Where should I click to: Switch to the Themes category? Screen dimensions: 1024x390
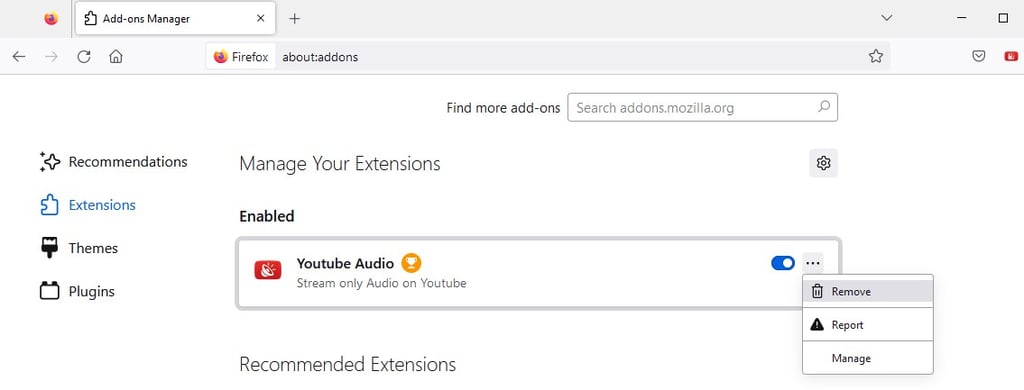pos(79,248)
